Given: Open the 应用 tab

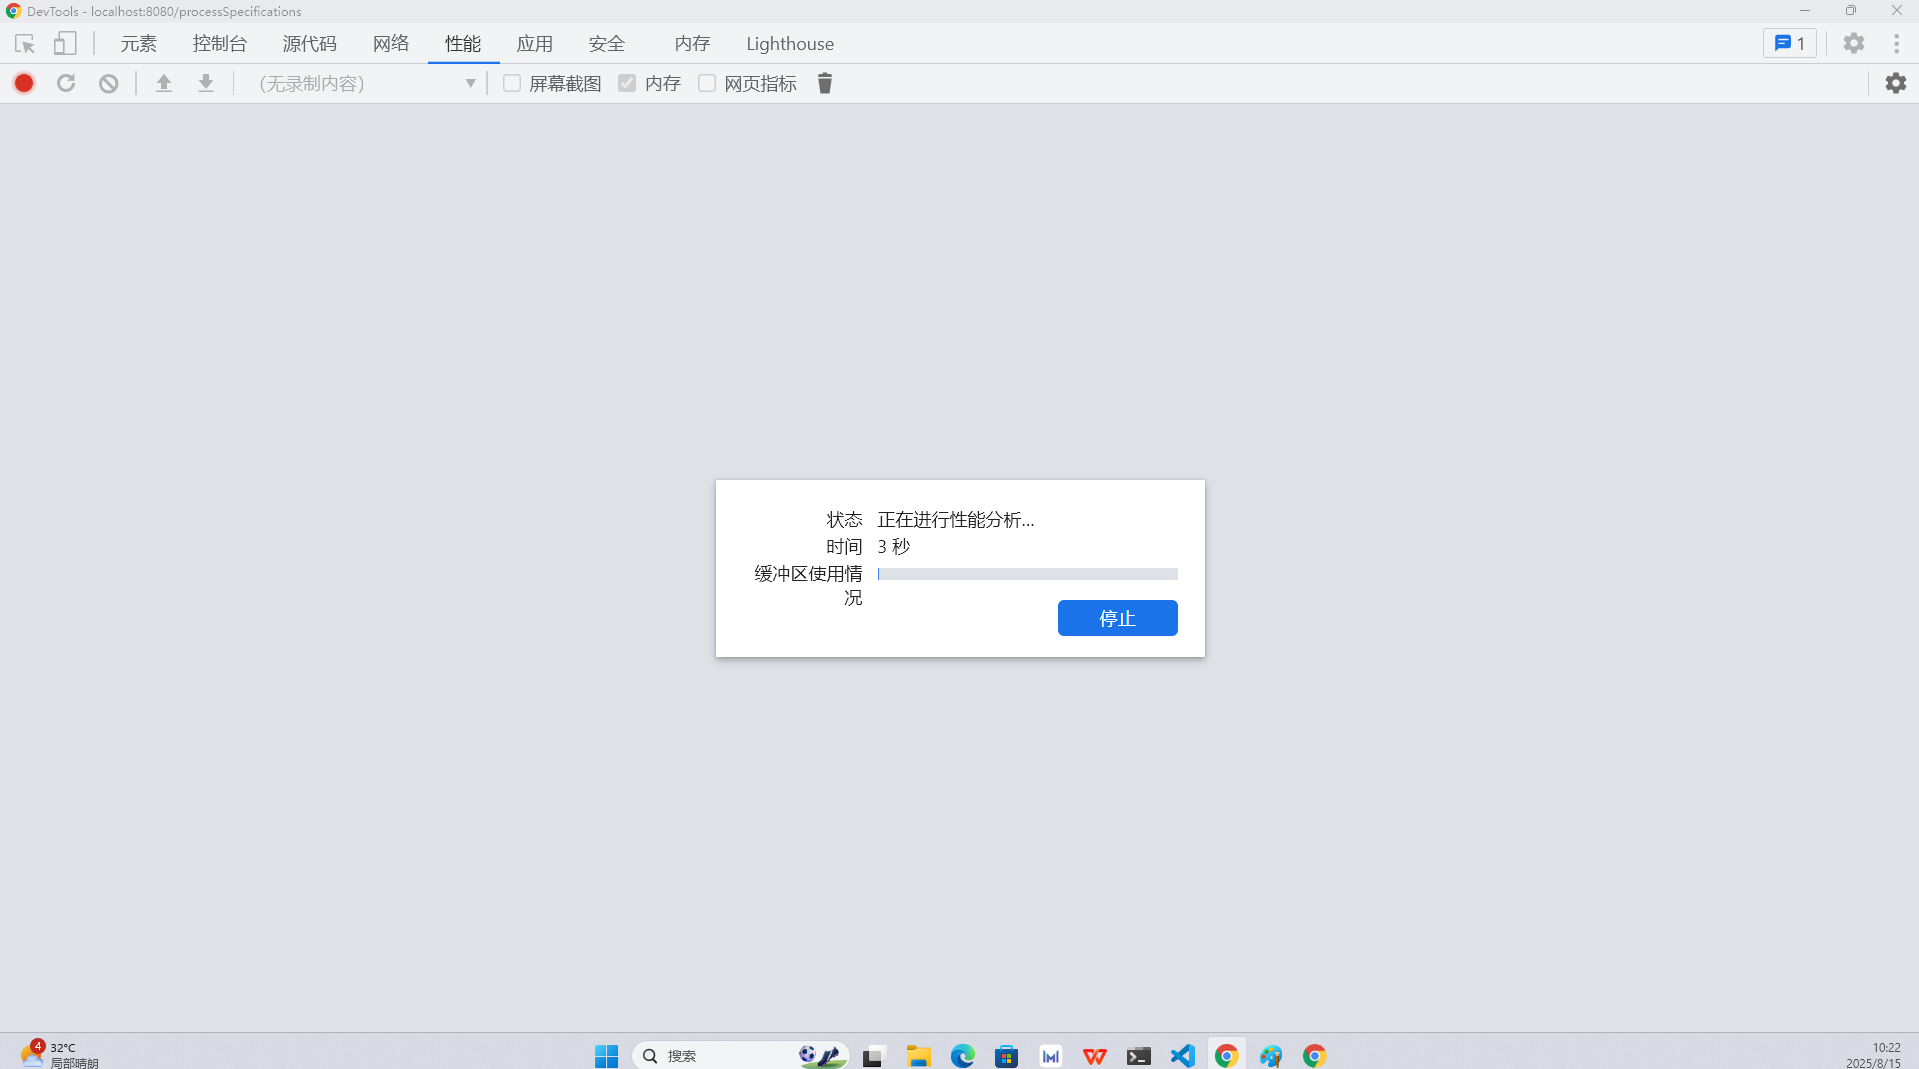Looking at the screenshot, I should tap(535, 43).
